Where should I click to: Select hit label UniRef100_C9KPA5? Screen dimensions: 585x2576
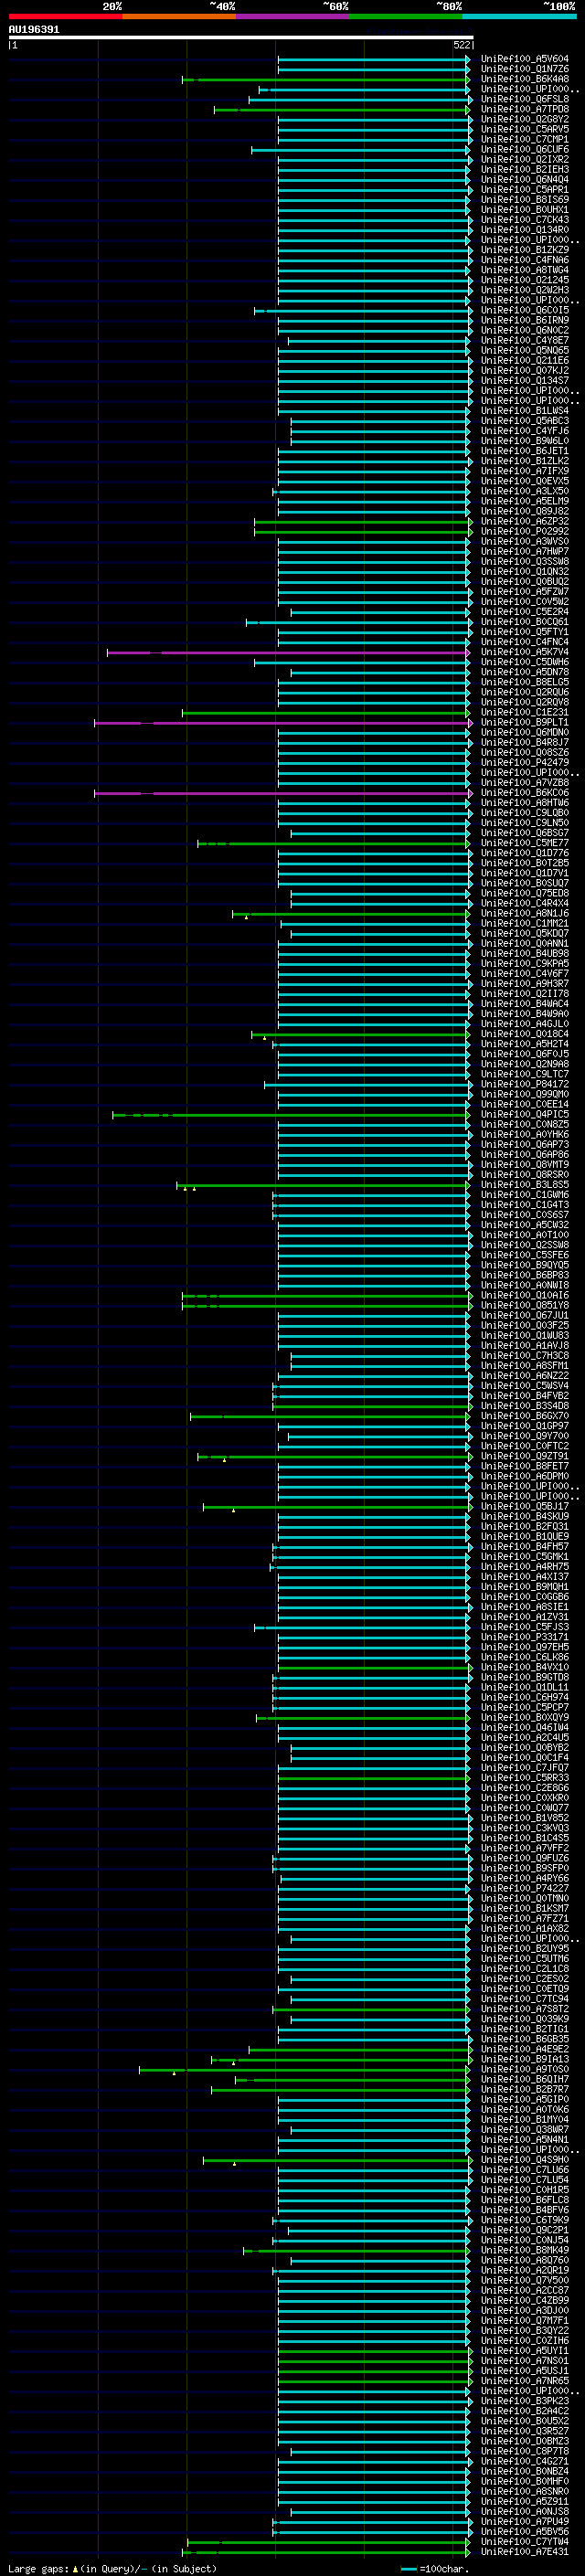coord(524,964)
